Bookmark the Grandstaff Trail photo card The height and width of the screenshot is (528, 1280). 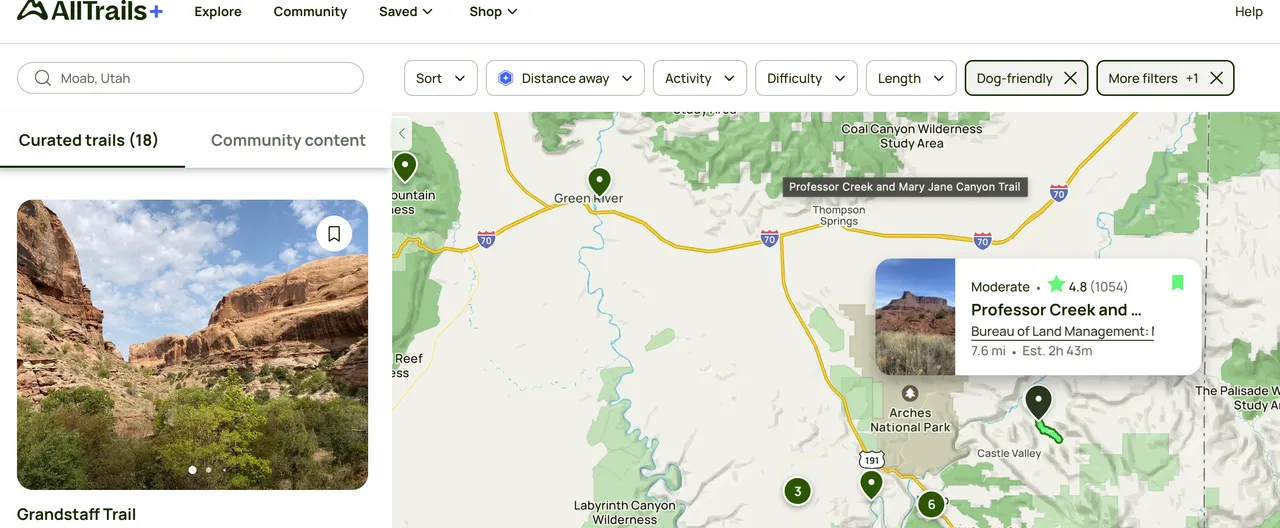click(x=334, y=234)
